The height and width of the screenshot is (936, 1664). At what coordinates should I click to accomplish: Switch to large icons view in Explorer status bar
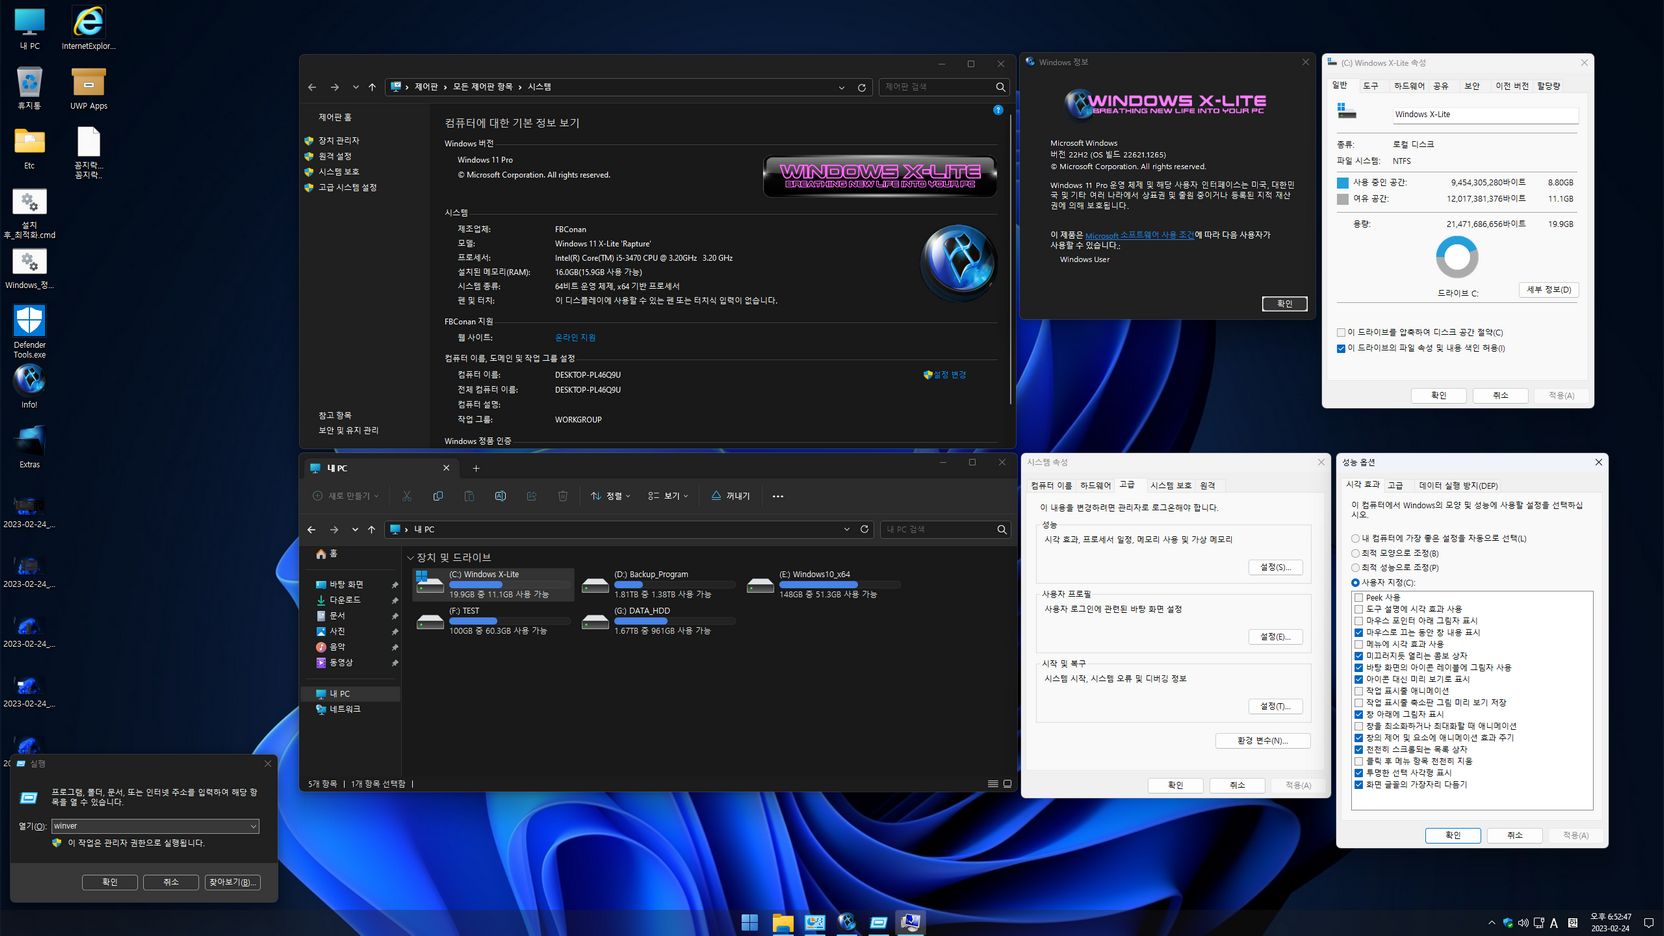pyautogui.click(x=1007, y=784)
